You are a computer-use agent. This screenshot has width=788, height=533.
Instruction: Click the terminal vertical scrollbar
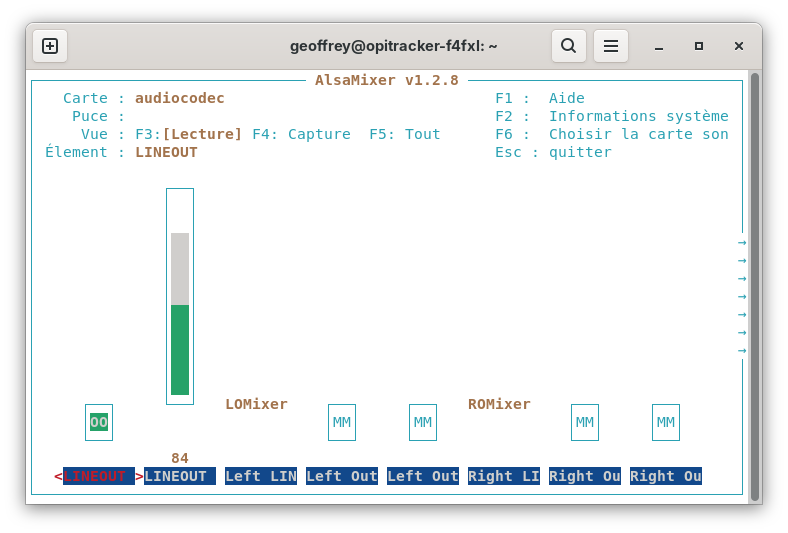(x=754, y=286)
